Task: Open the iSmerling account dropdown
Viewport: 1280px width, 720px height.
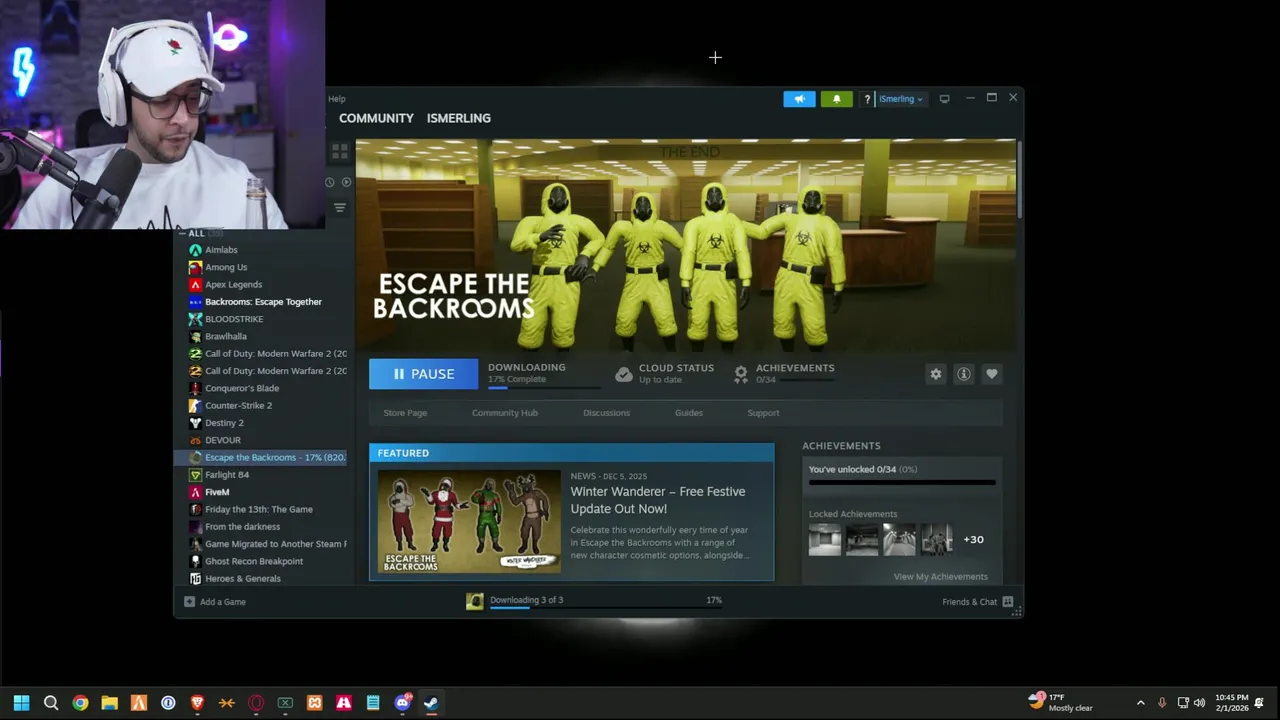Action: pos(900,99)
